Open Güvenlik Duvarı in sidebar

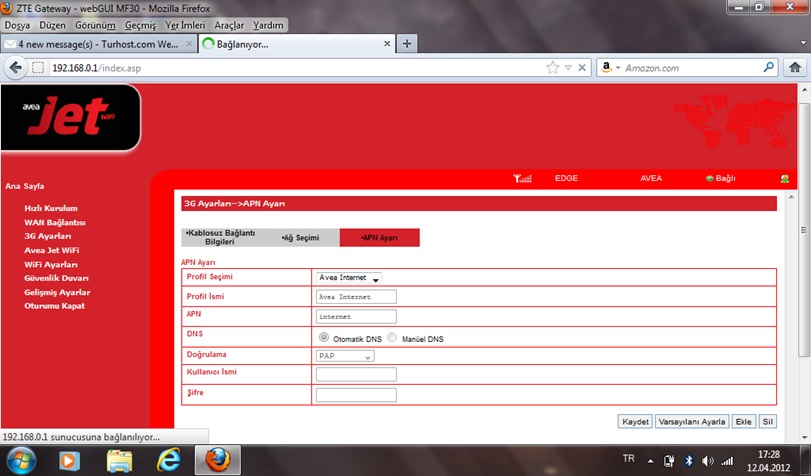click(x=56, y=278)
